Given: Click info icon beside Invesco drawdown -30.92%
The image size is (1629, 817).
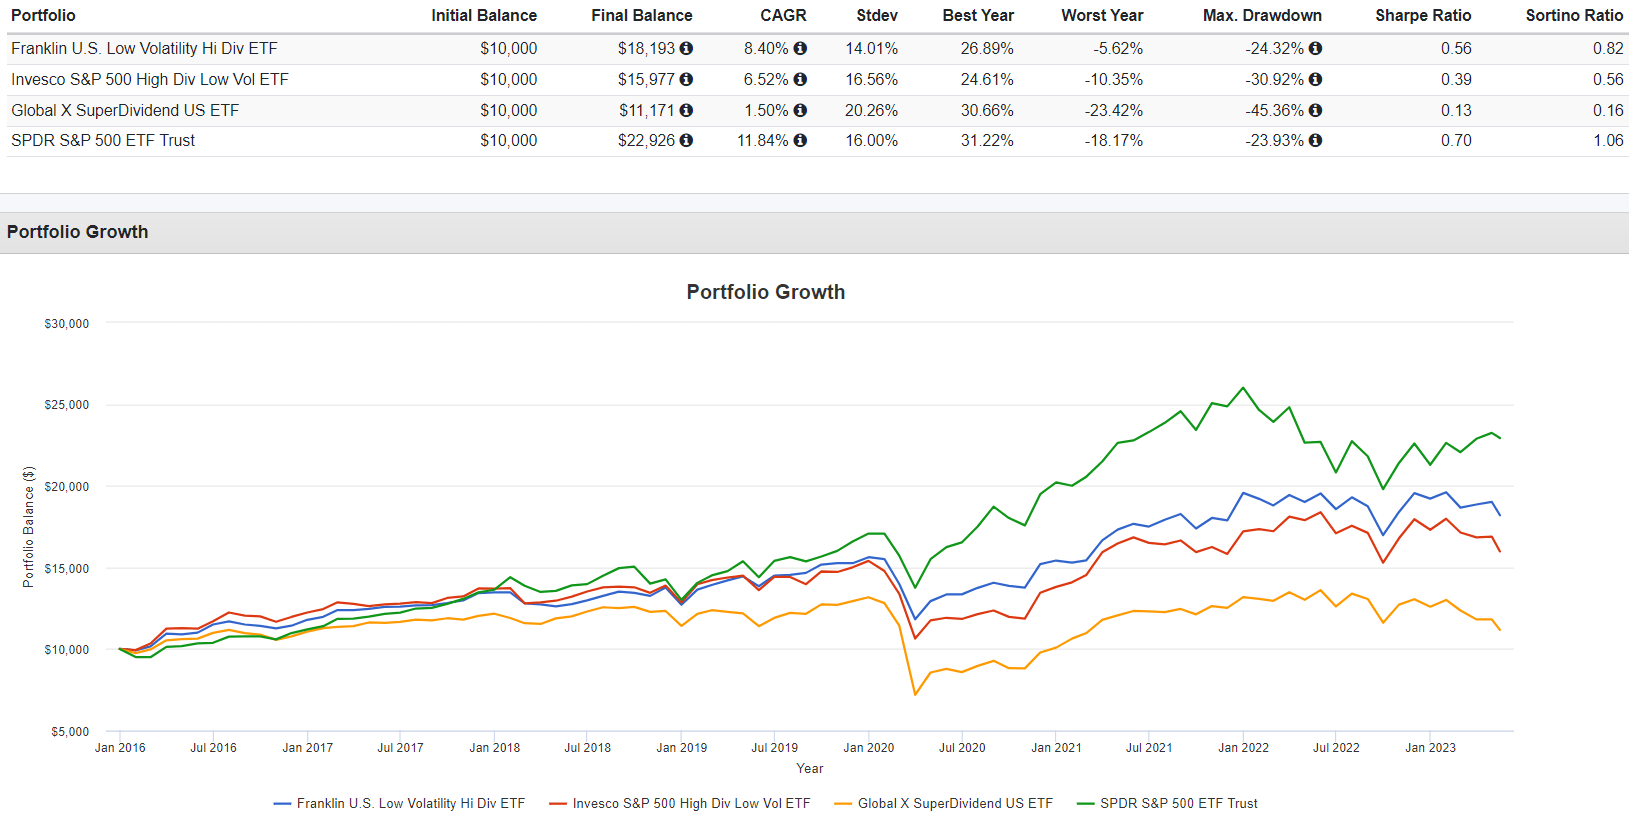Looking at the screenshot, I should [x=1315, y=79].
